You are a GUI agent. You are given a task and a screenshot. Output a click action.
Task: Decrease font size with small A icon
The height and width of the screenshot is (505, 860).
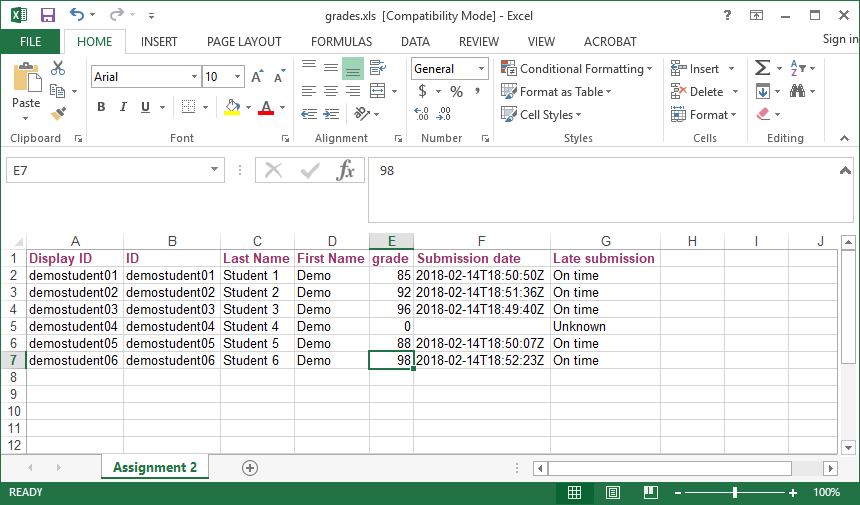tap(280, 77)
